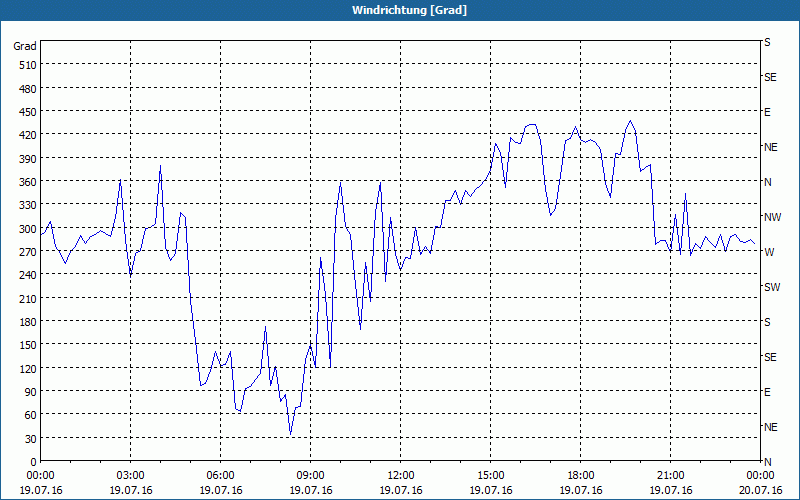Click the 19.07.16 date under 12:00
This screenshot has height=500, width=800.
pos(401,490)
